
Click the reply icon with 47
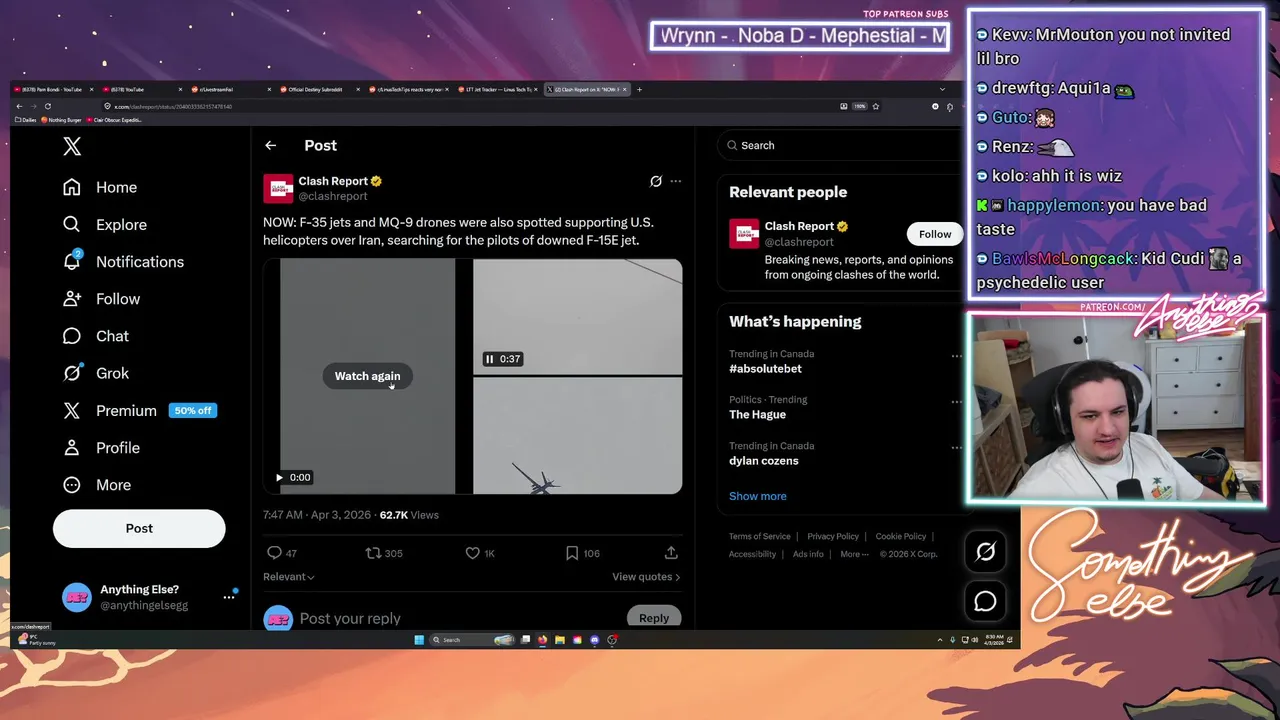coord(275,553)
